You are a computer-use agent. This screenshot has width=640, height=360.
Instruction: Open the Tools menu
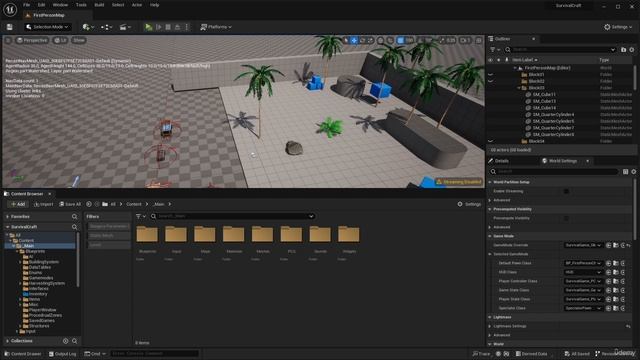(x=81, y=5)
